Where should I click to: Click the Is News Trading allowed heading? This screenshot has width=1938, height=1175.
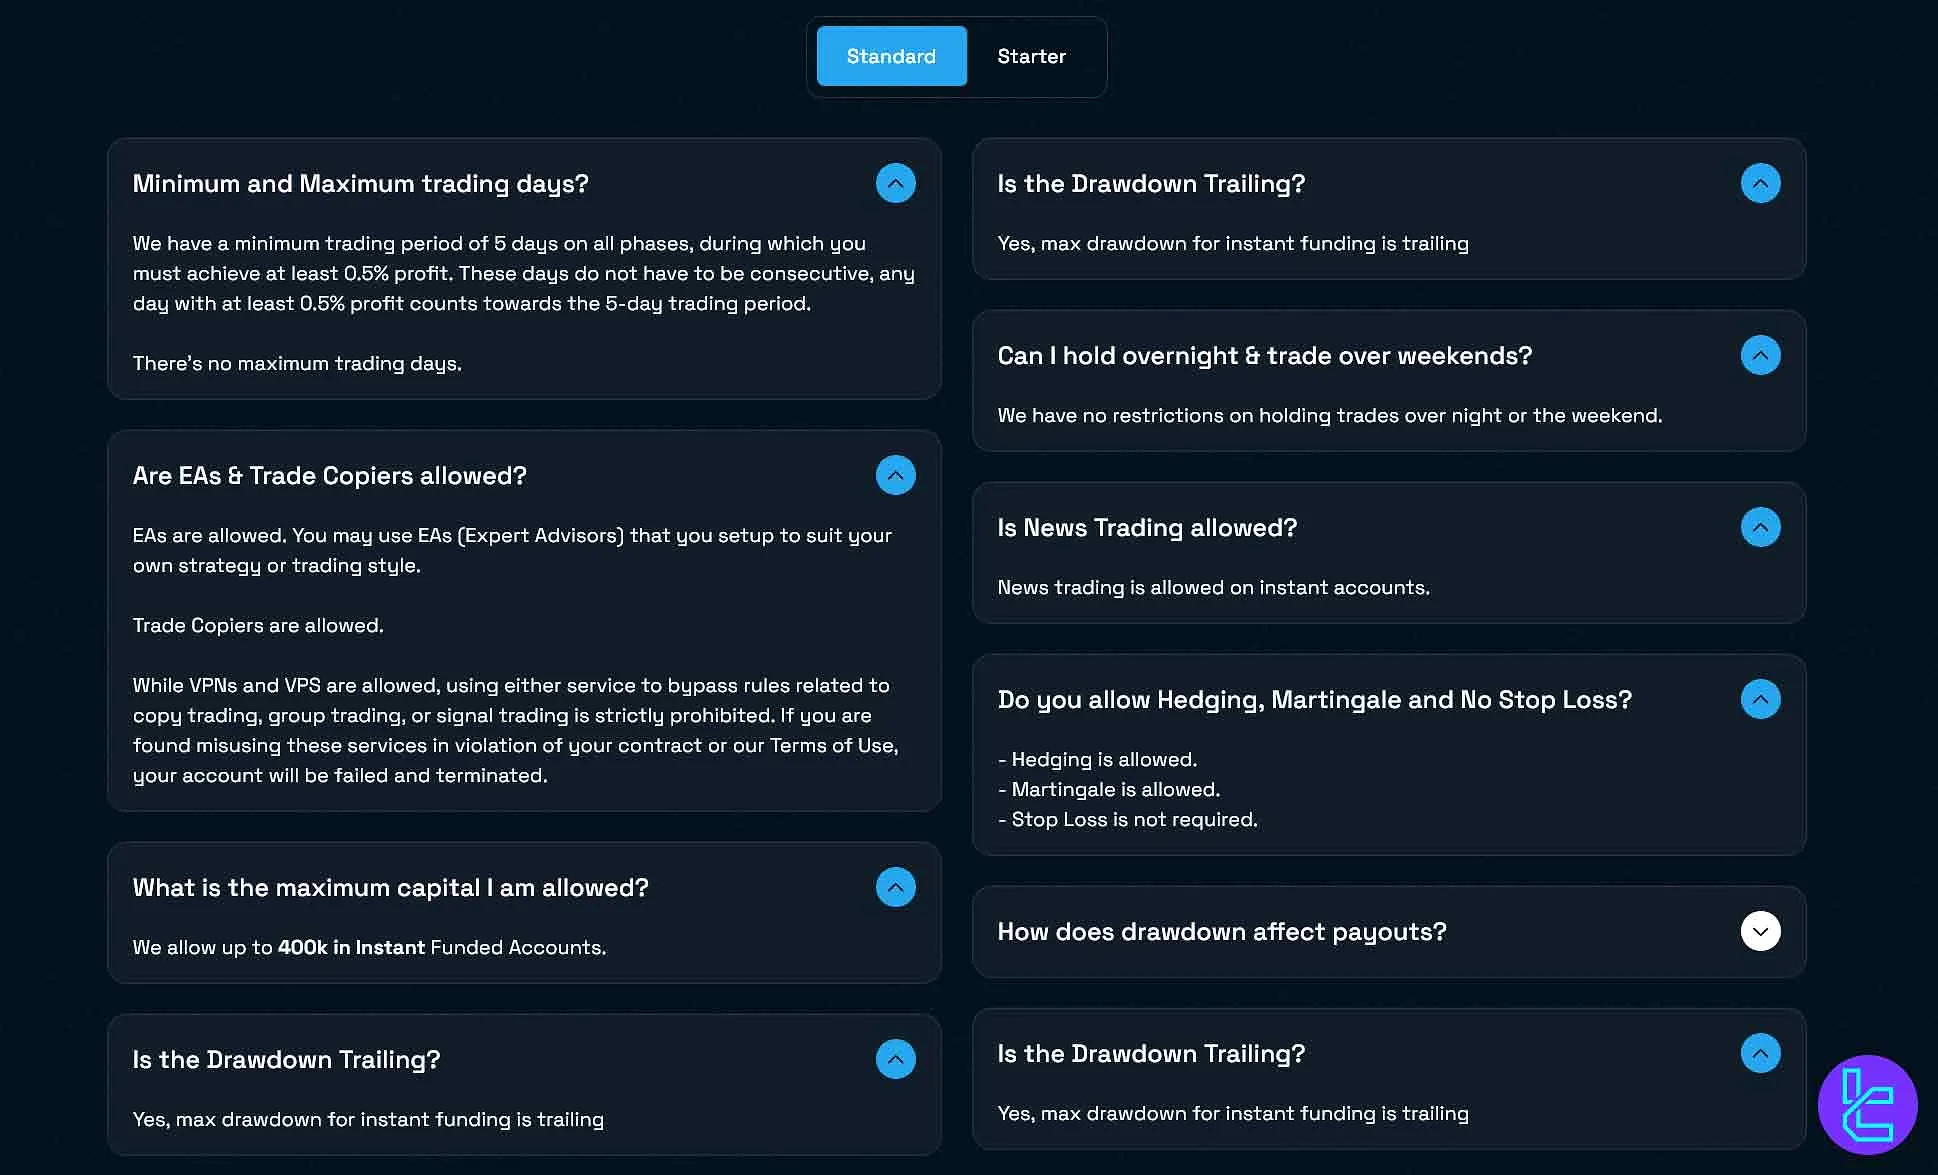[1146, 528]
